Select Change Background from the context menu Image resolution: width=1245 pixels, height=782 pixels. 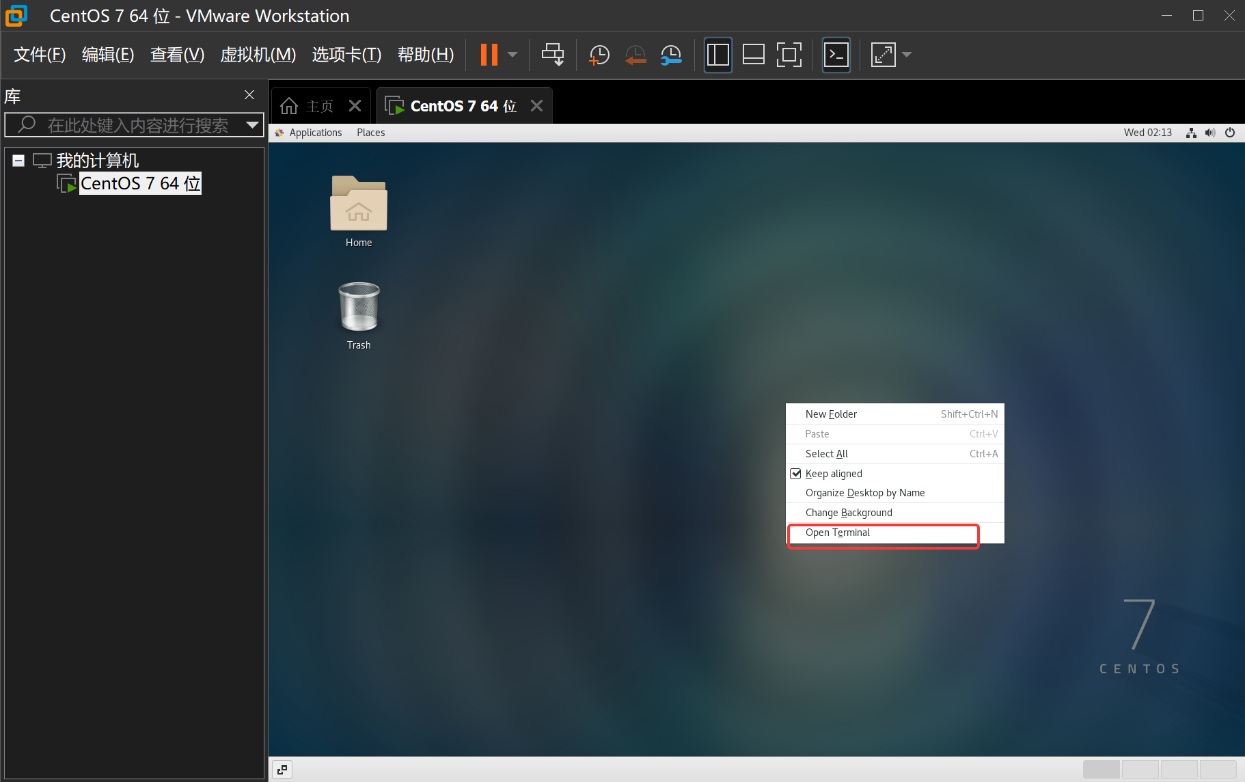(846, 512)
